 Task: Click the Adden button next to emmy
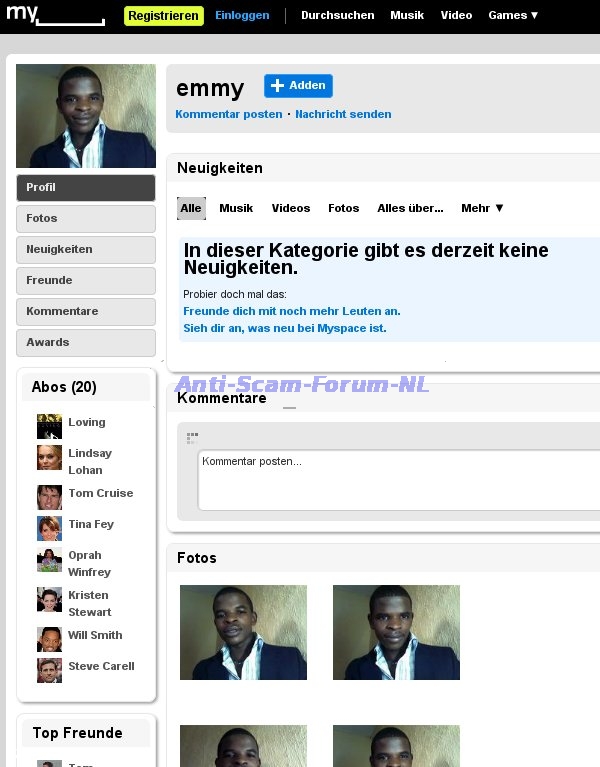pyautogui.click(x=298, y=86)
